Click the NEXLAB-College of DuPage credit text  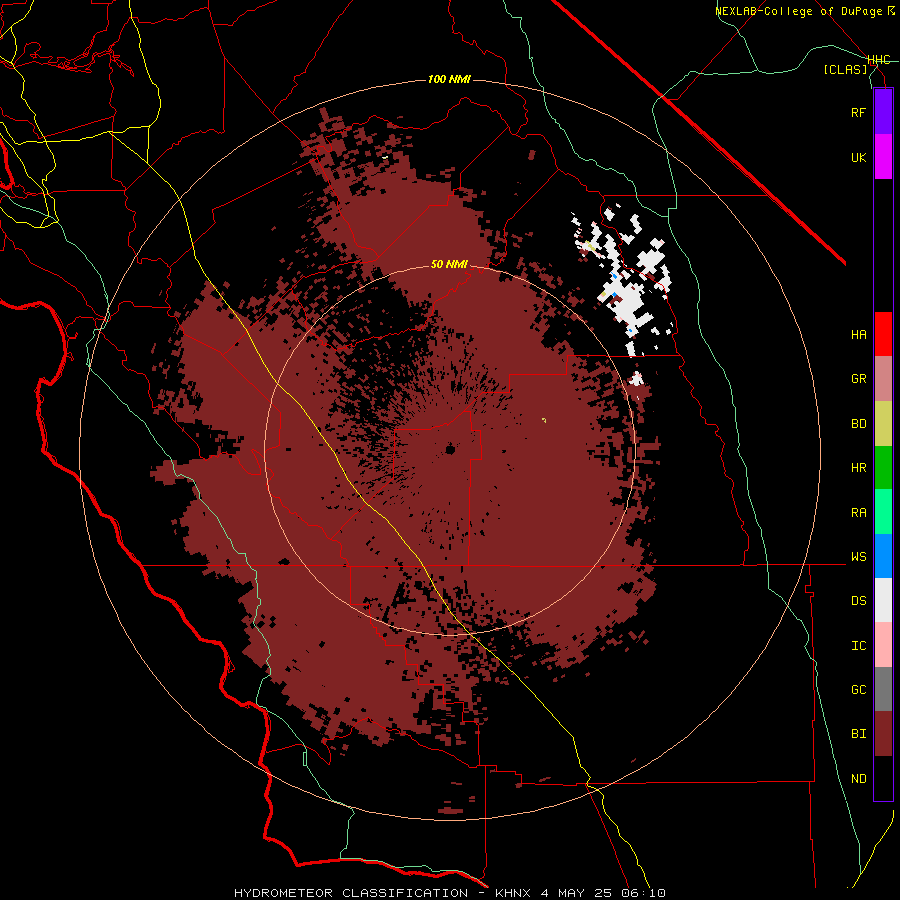tap(804, 11)
